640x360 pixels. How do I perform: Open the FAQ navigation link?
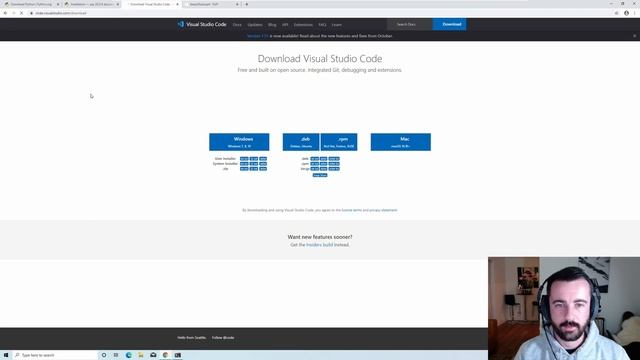pos(322,25)
